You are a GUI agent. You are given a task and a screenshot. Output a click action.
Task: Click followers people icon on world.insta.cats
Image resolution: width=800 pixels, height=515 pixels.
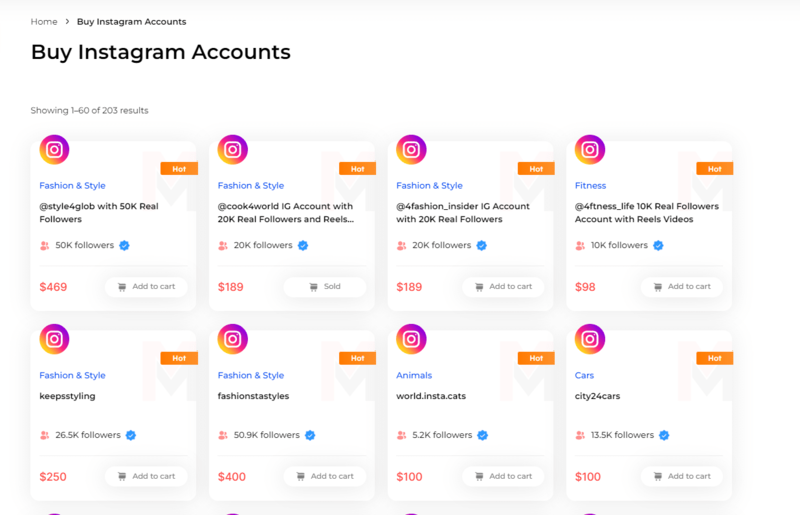coord(401,435)
